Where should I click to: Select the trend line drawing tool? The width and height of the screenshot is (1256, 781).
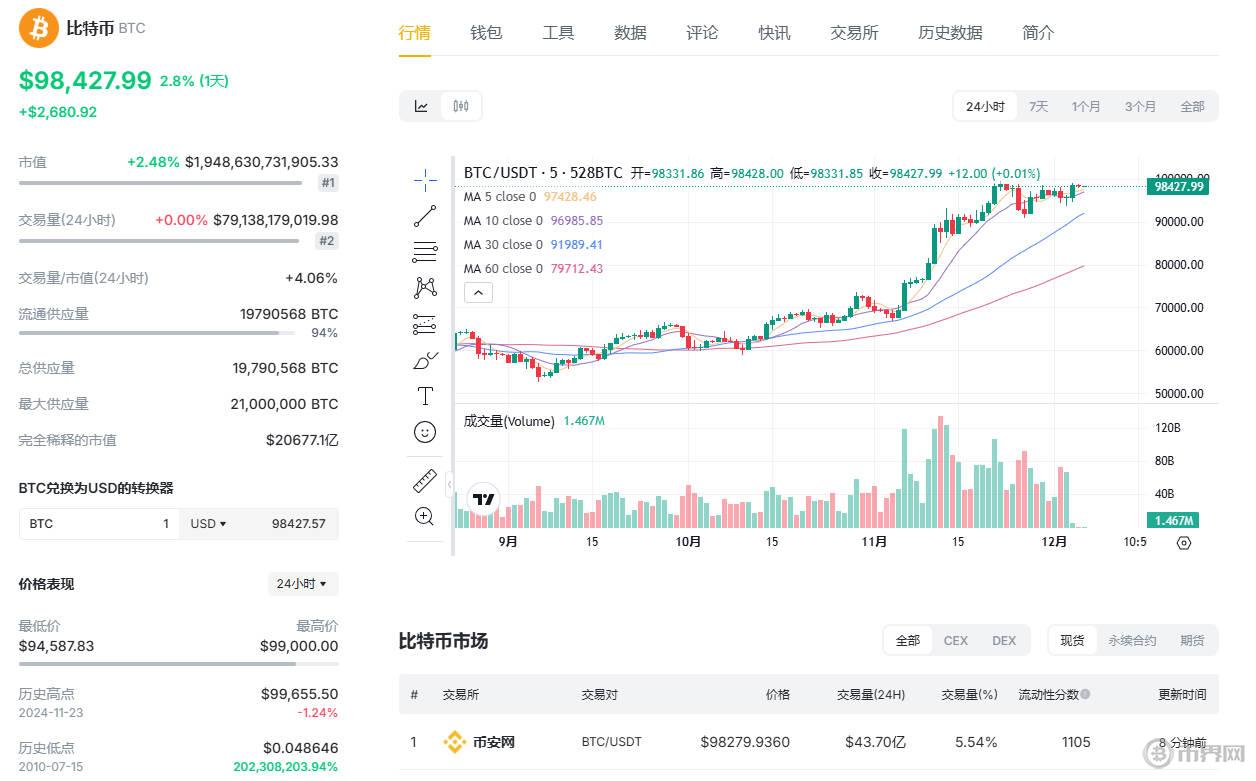[425, 215]
